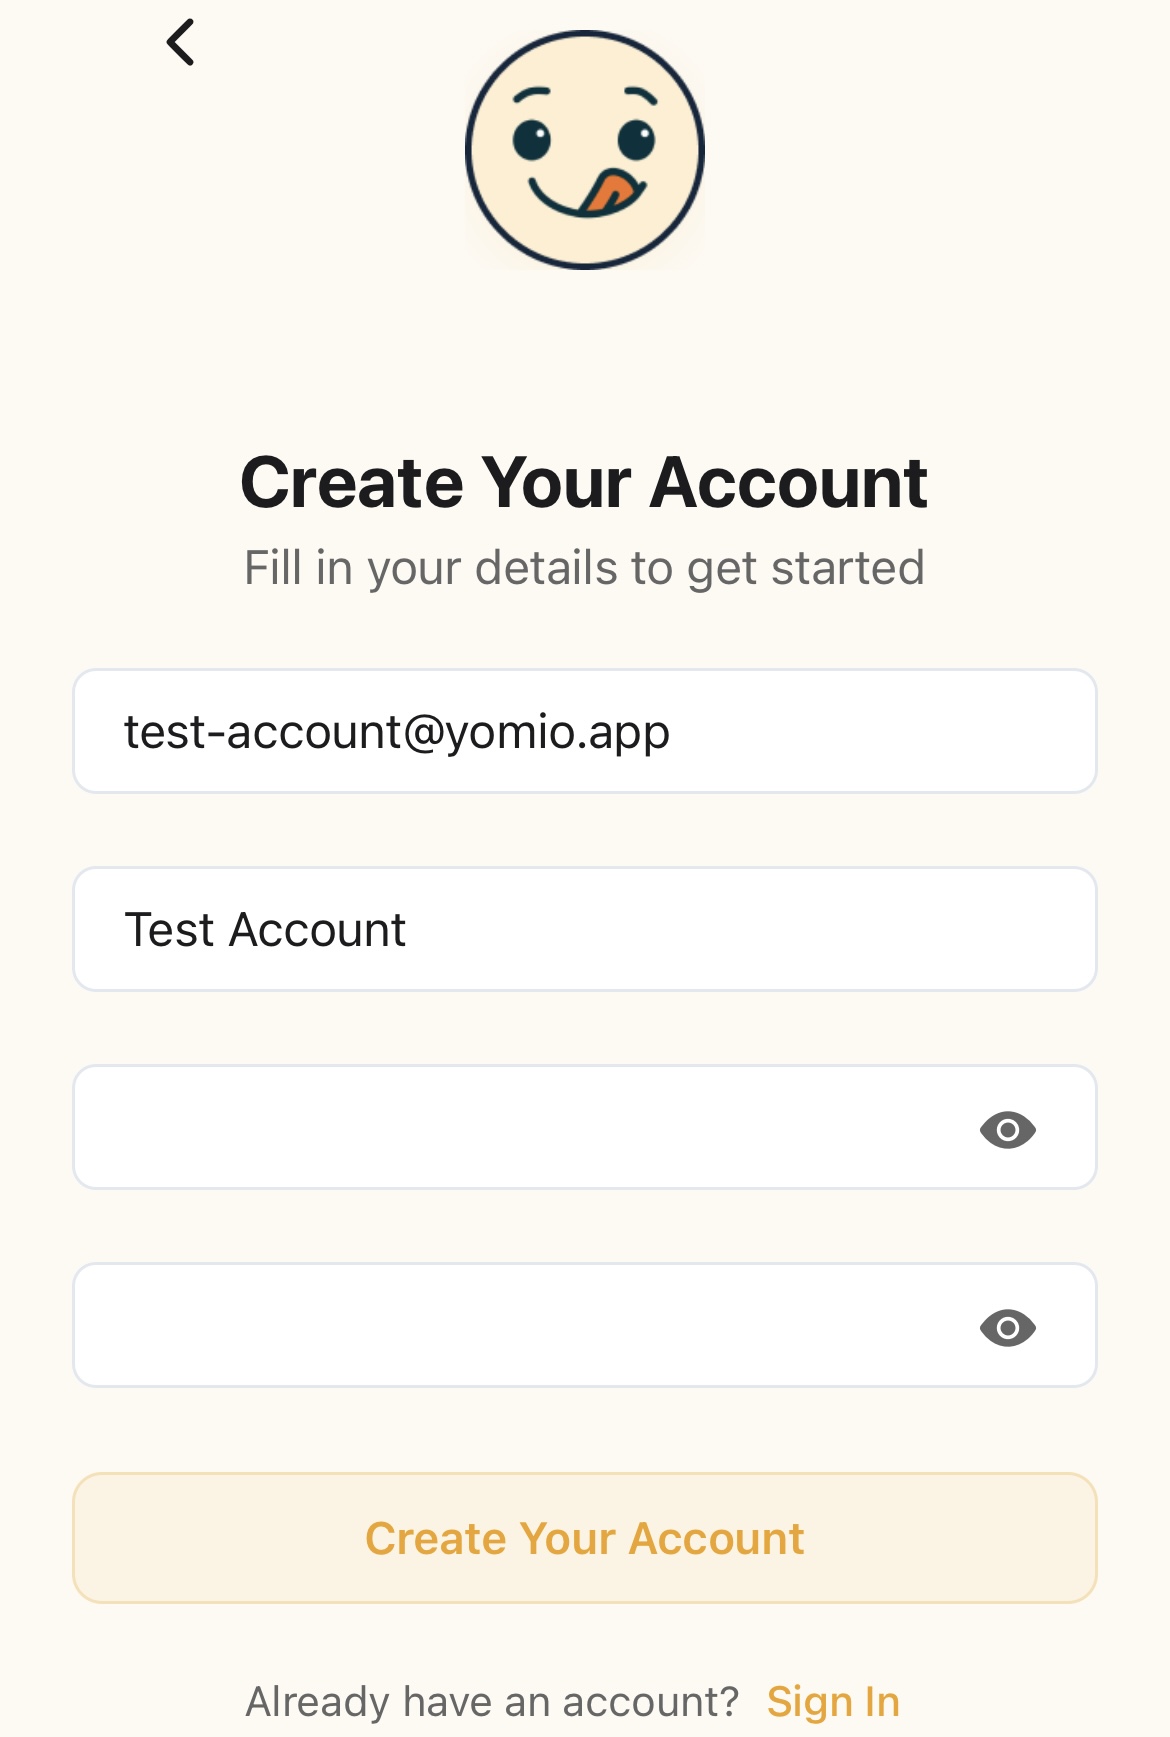Open the Sign In link
The image size is (1170, 1737).
tap(833, 1702)
